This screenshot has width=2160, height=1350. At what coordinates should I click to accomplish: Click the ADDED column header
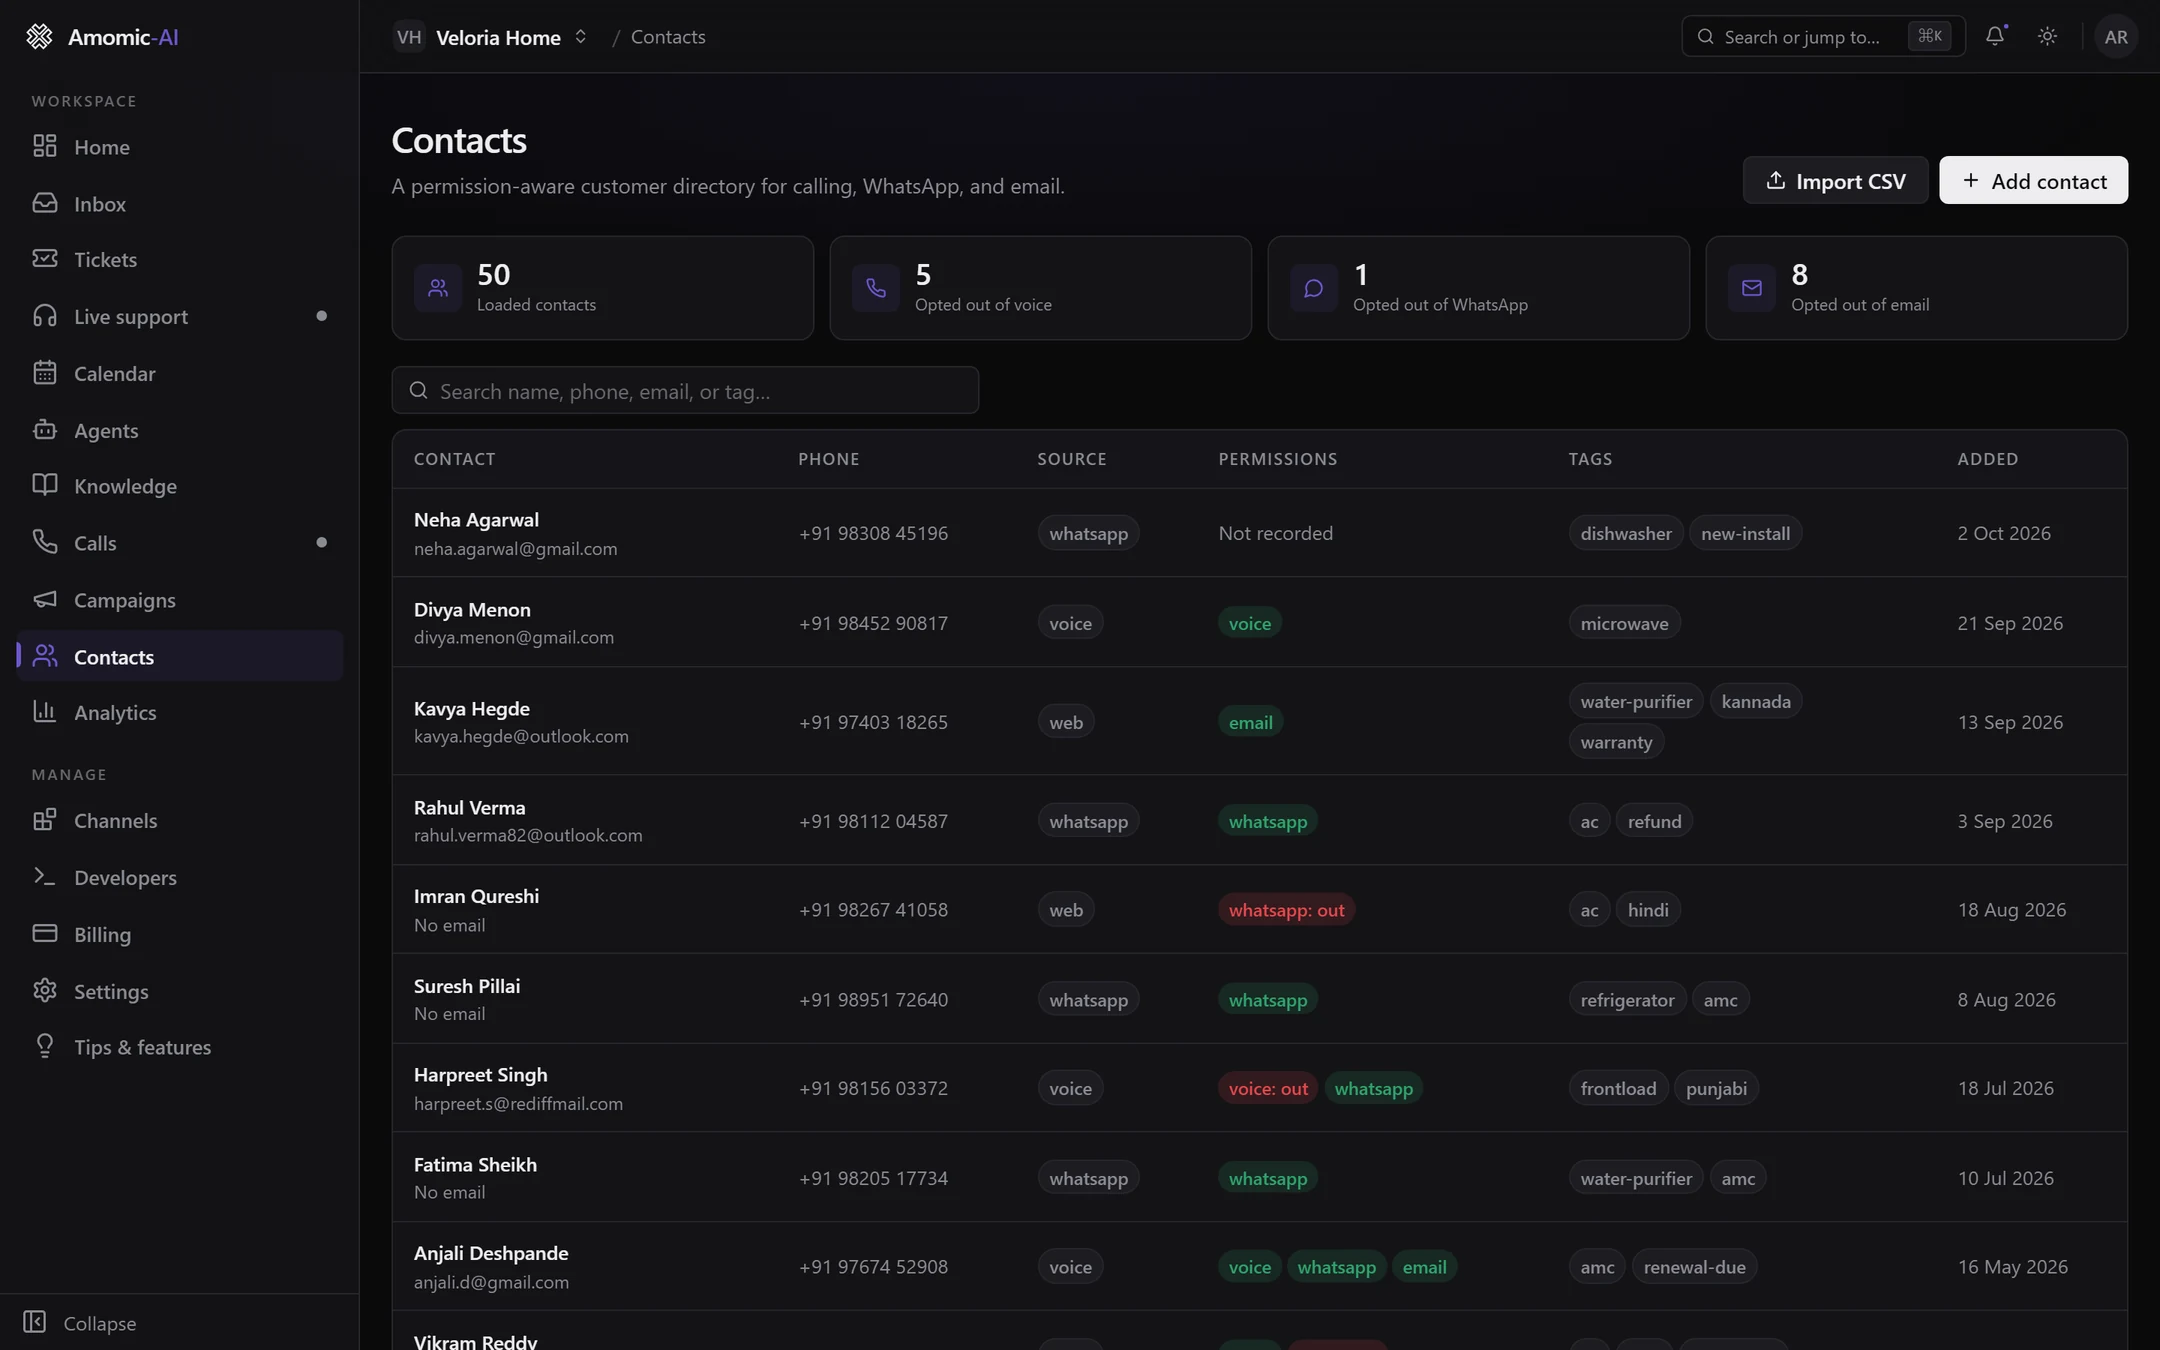pos(1987,459)
